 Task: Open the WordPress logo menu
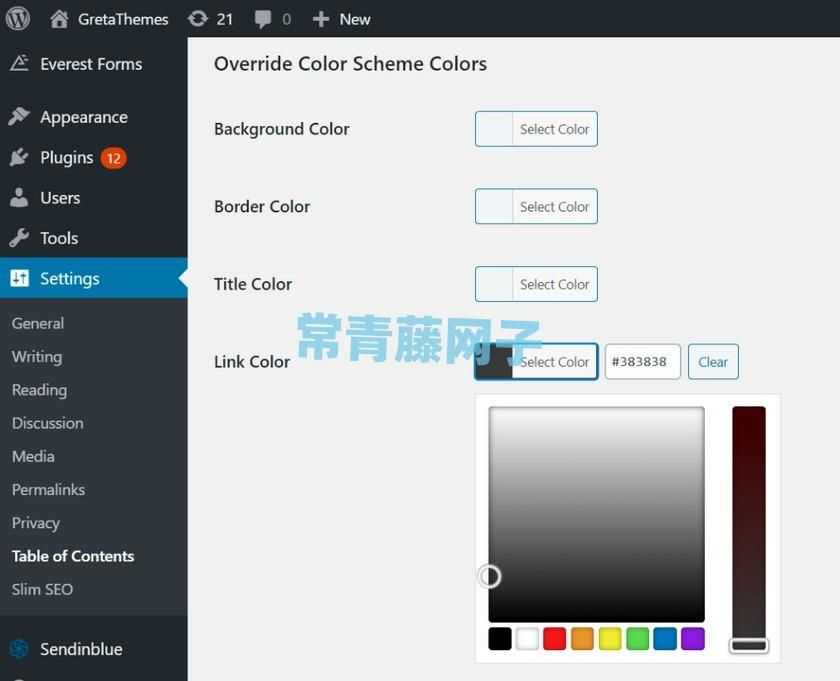tap(18, 19)
